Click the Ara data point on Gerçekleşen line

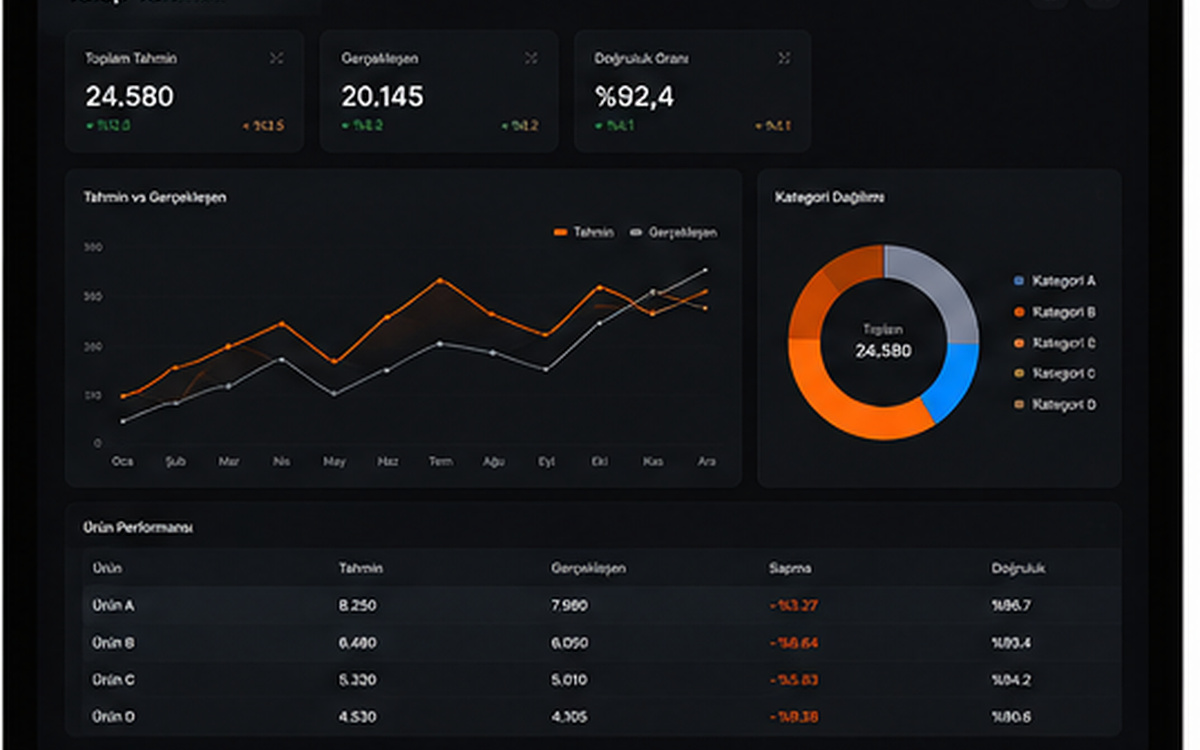coord(706,270)
